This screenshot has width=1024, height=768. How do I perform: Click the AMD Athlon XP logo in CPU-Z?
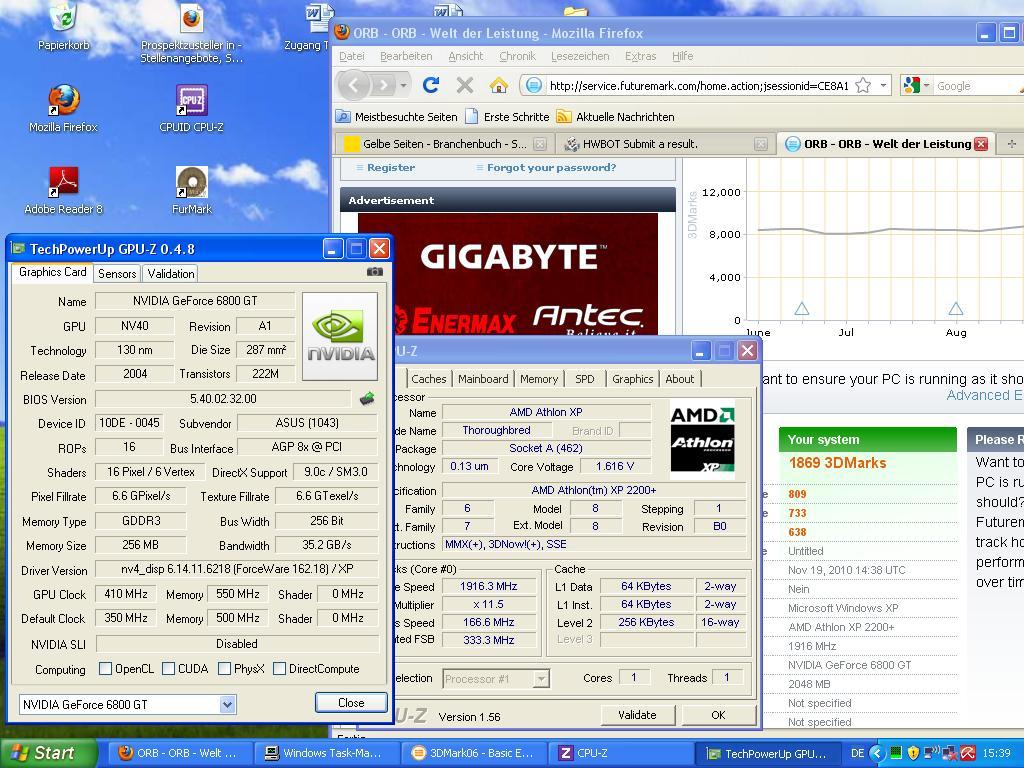coord(702,440)
